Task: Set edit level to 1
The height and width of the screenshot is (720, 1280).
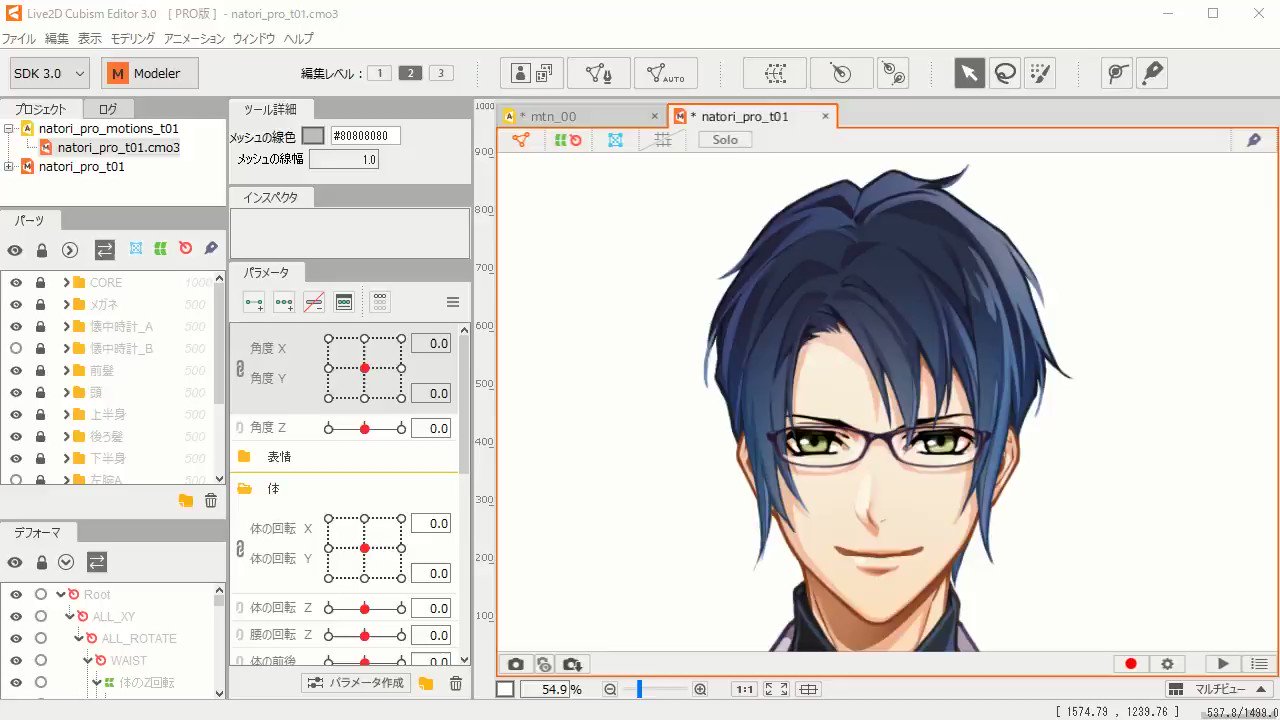Action: point(379,73)
